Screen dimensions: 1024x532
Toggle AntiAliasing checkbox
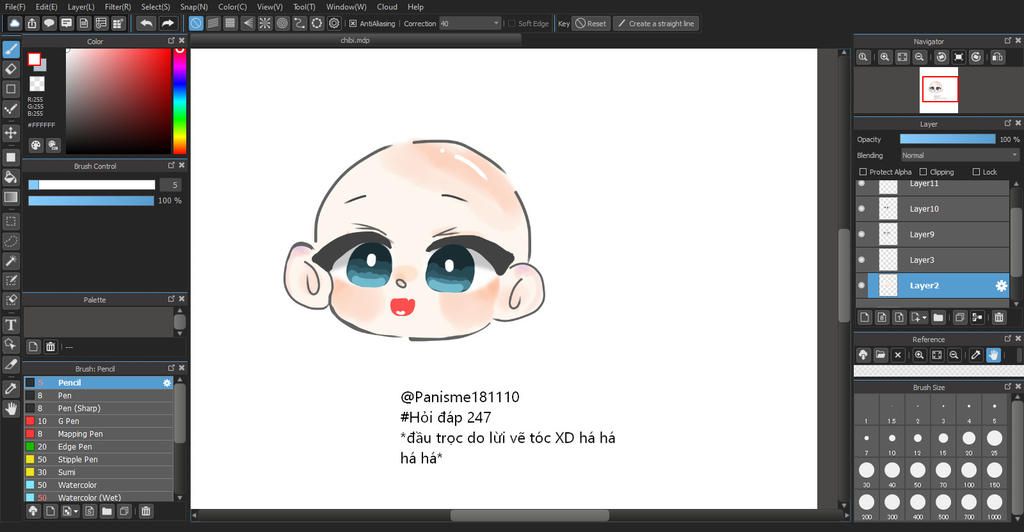pyautogui.click(x=353, y=23)
